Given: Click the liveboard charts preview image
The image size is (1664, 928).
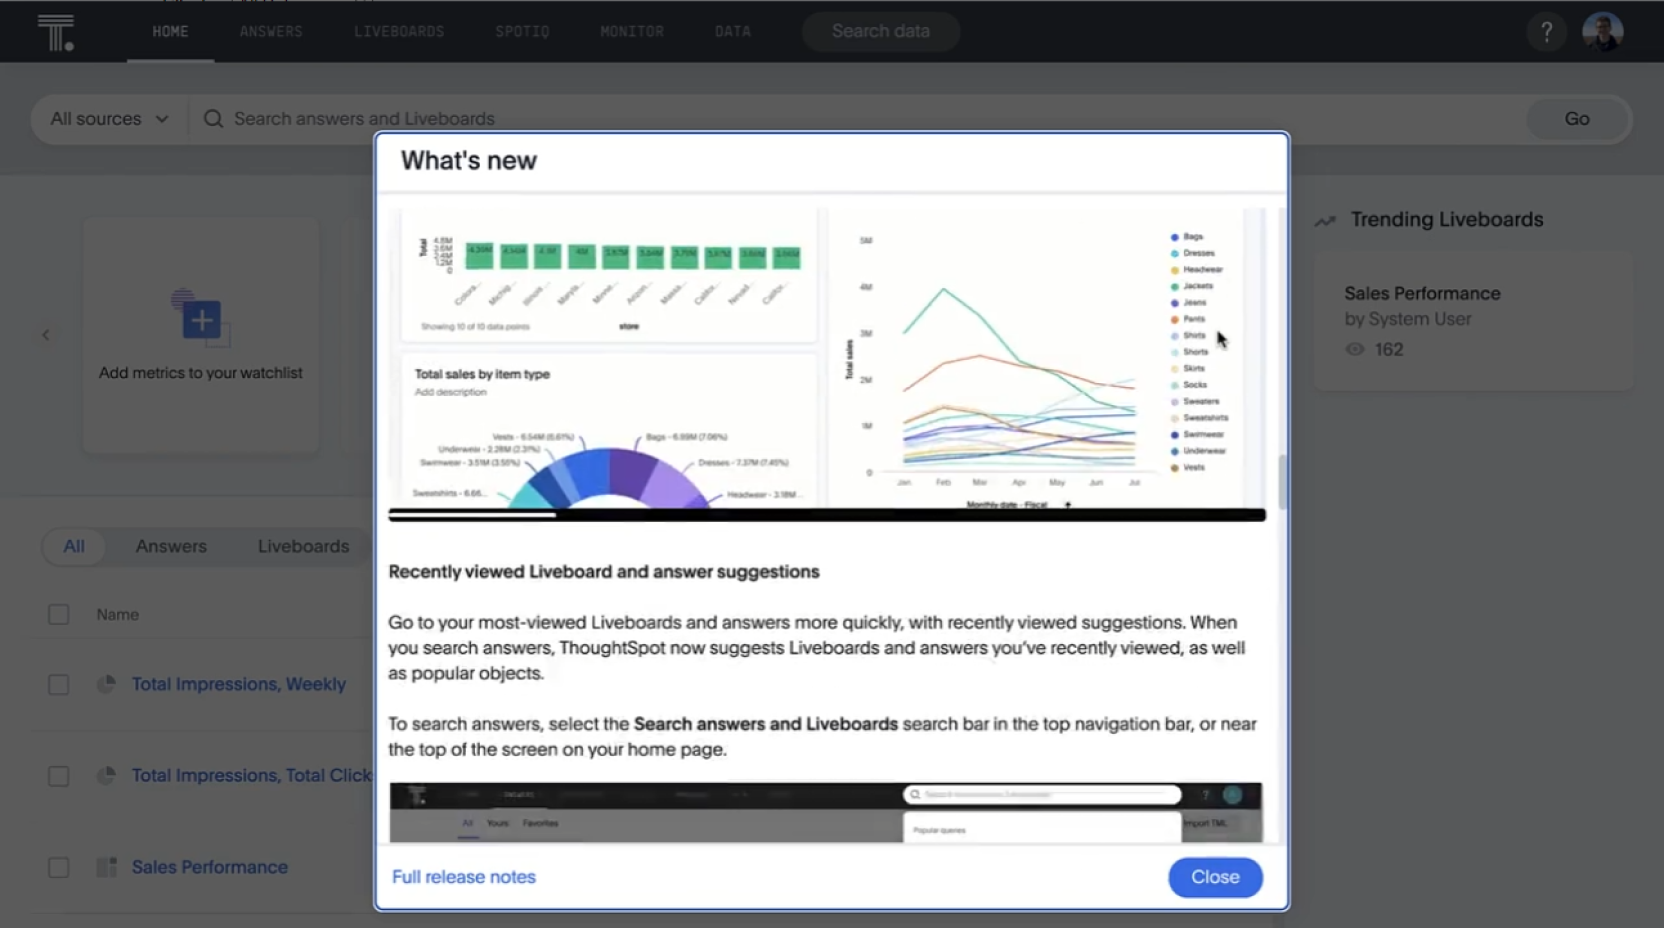Looking at the screenshot, I should 827,358.
